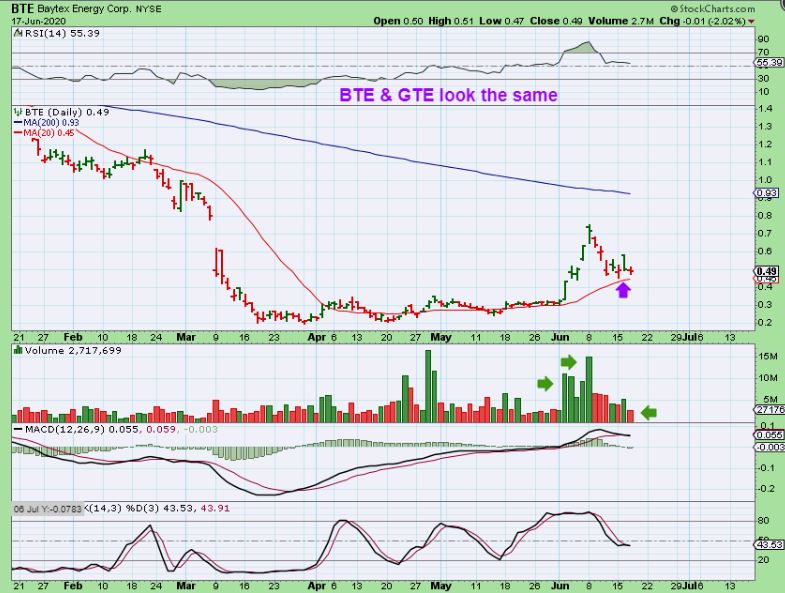Click the 80 label on the stochastic axis
This screenshot has height=593, width=785.
[x=763, y=521]
